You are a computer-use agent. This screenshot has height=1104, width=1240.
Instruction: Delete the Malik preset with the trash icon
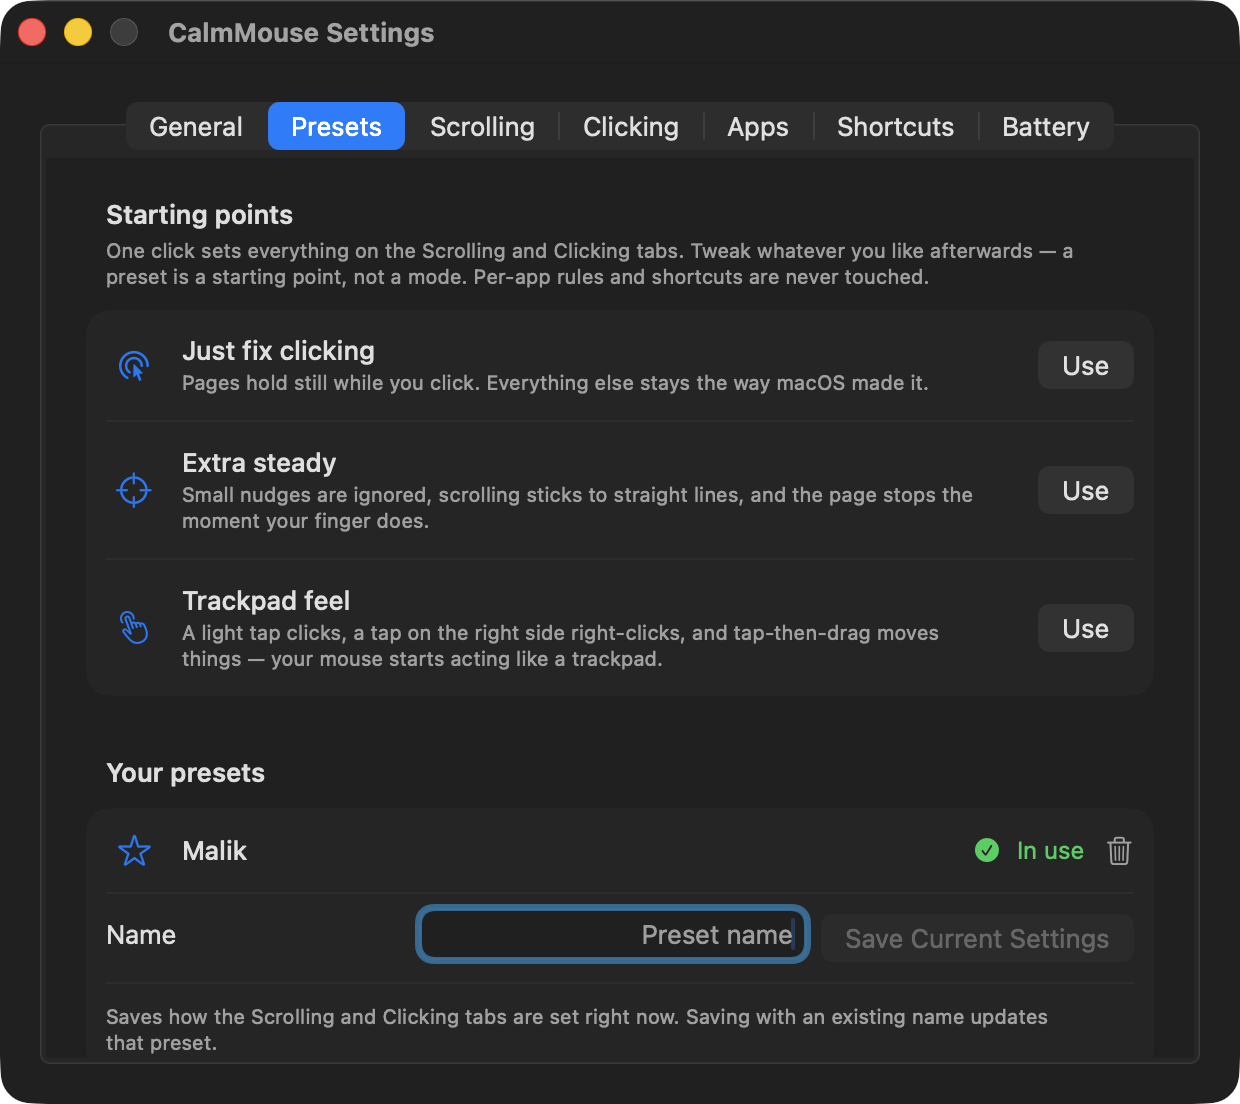pos(1119,851)
